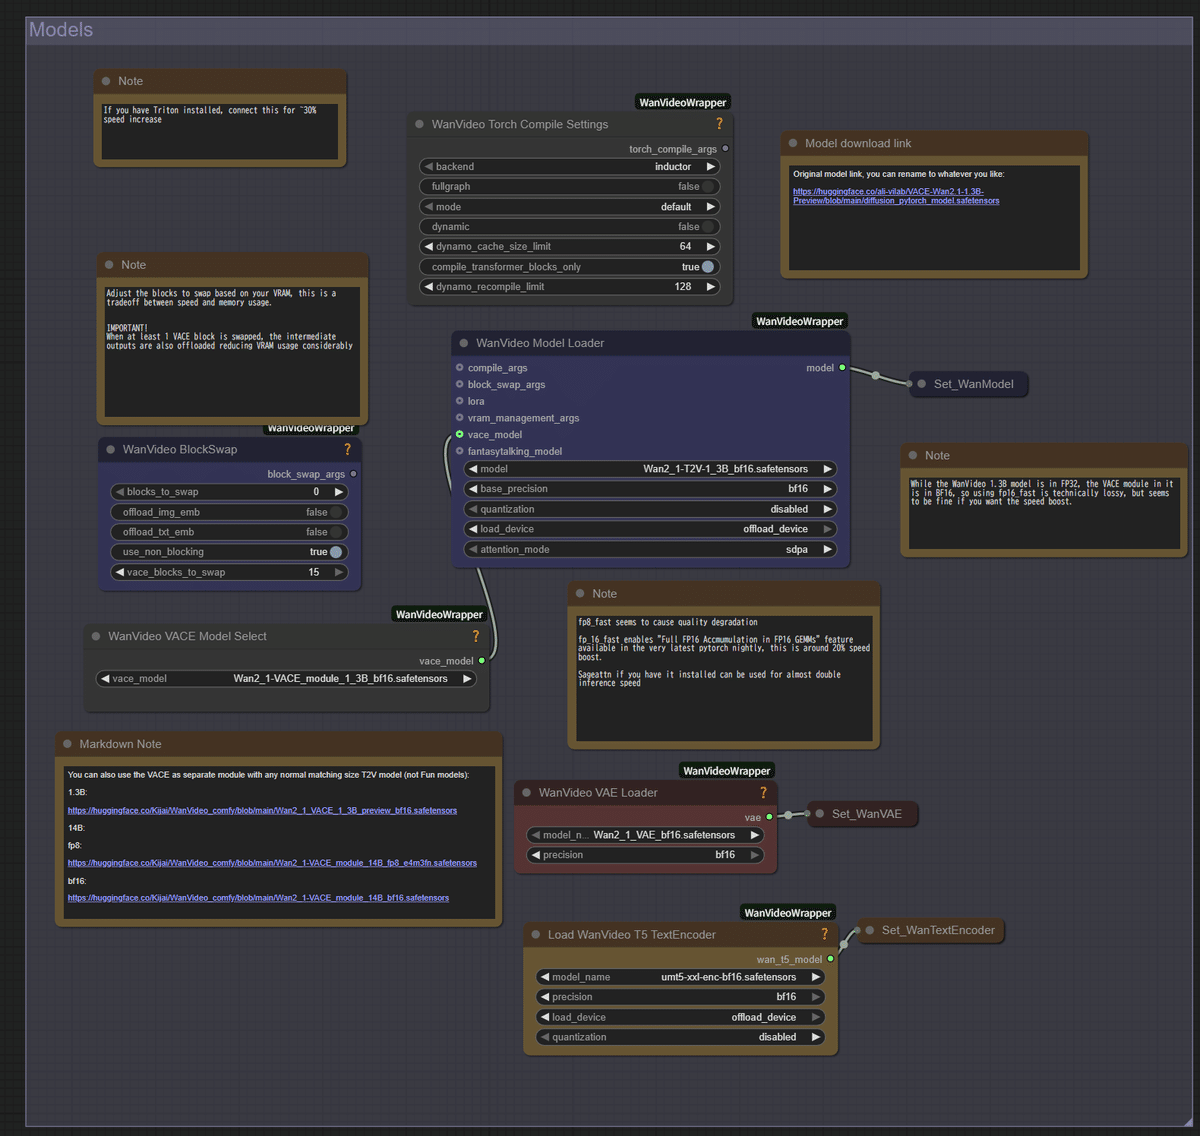Select the Set_WanTextEncoder node
This screenshot has width=1200, height=1136.
tap(931, 930)
